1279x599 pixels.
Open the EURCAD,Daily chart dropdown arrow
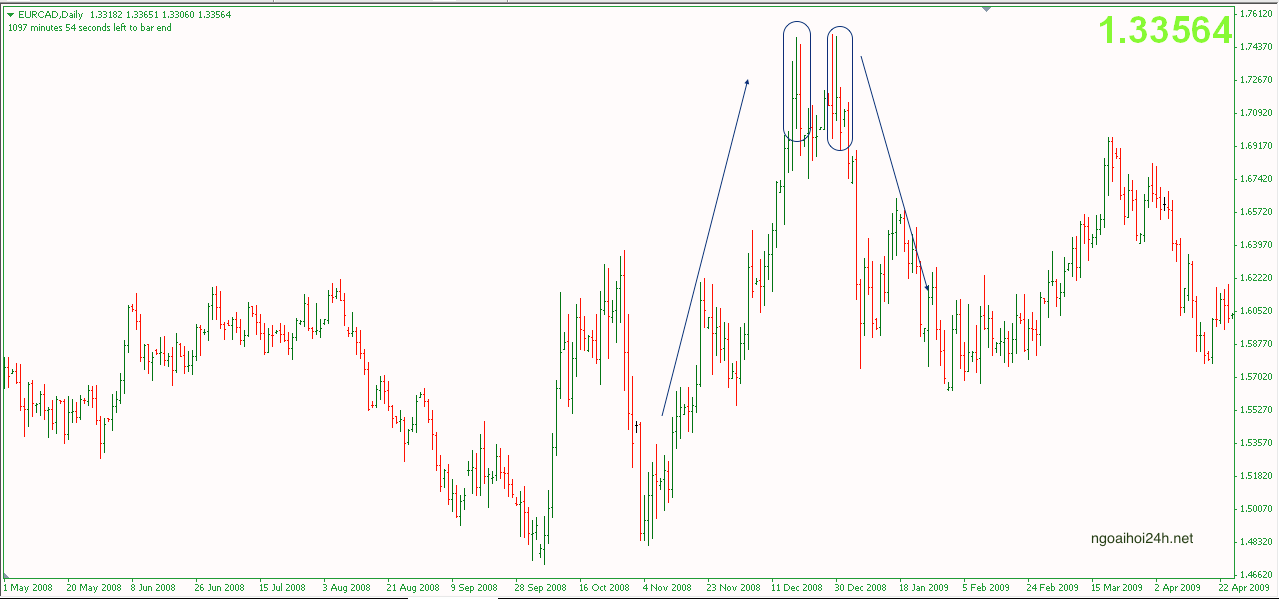point(11,15)
